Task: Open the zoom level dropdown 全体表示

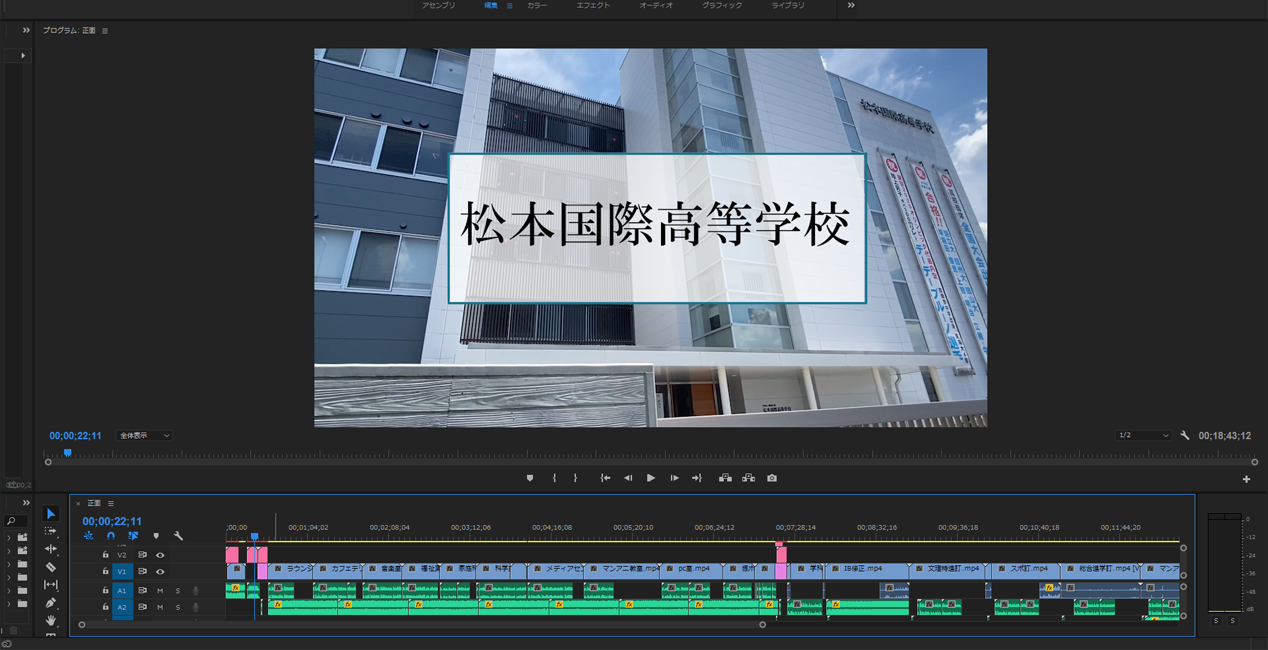Action: 144,436
